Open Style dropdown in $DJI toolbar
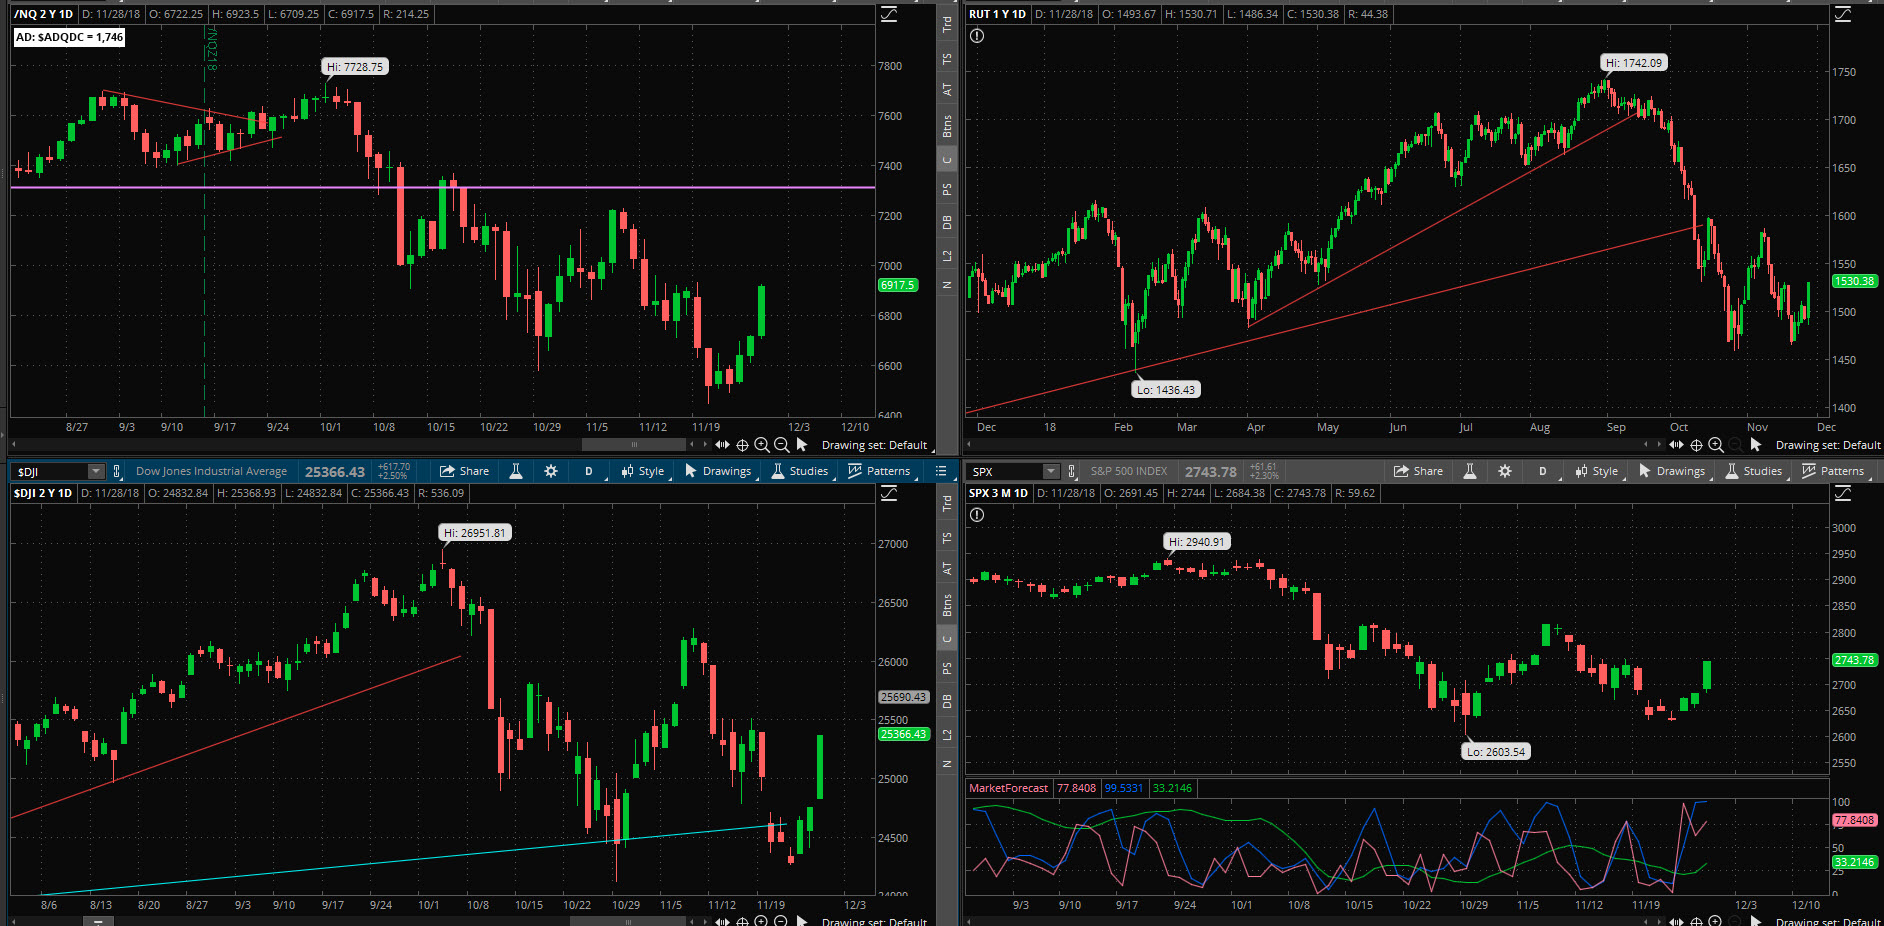Screen dimensions: 1884x926 tap(643, 471)
